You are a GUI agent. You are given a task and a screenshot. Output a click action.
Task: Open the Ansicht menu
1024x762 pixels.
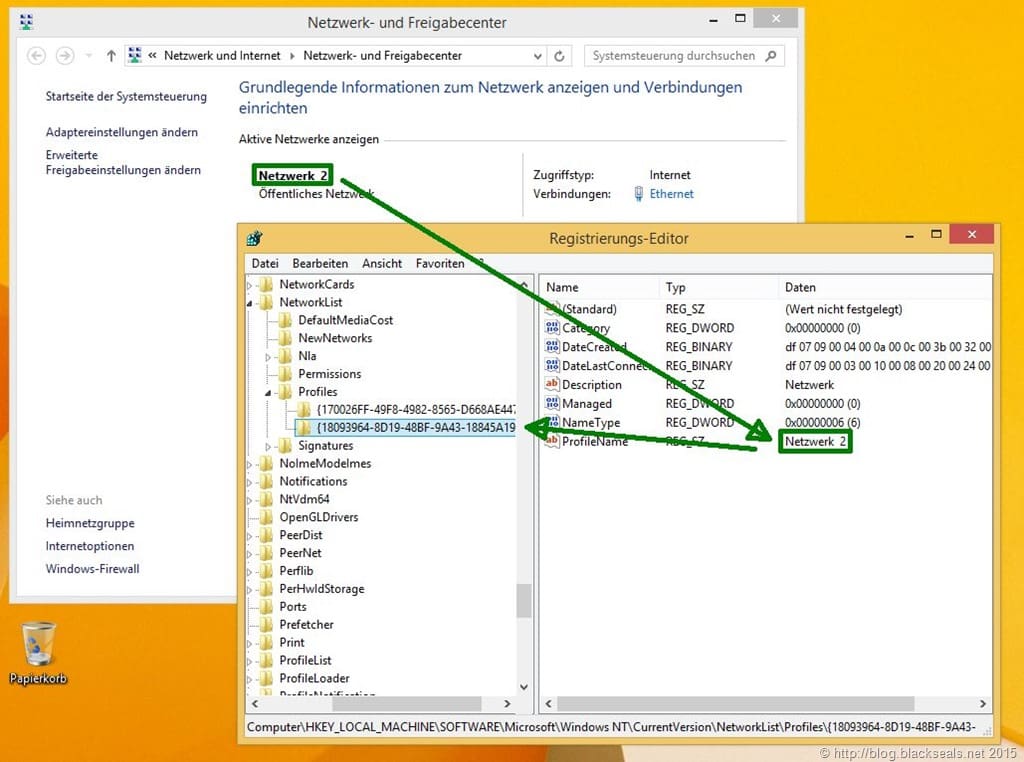[382, 263]
